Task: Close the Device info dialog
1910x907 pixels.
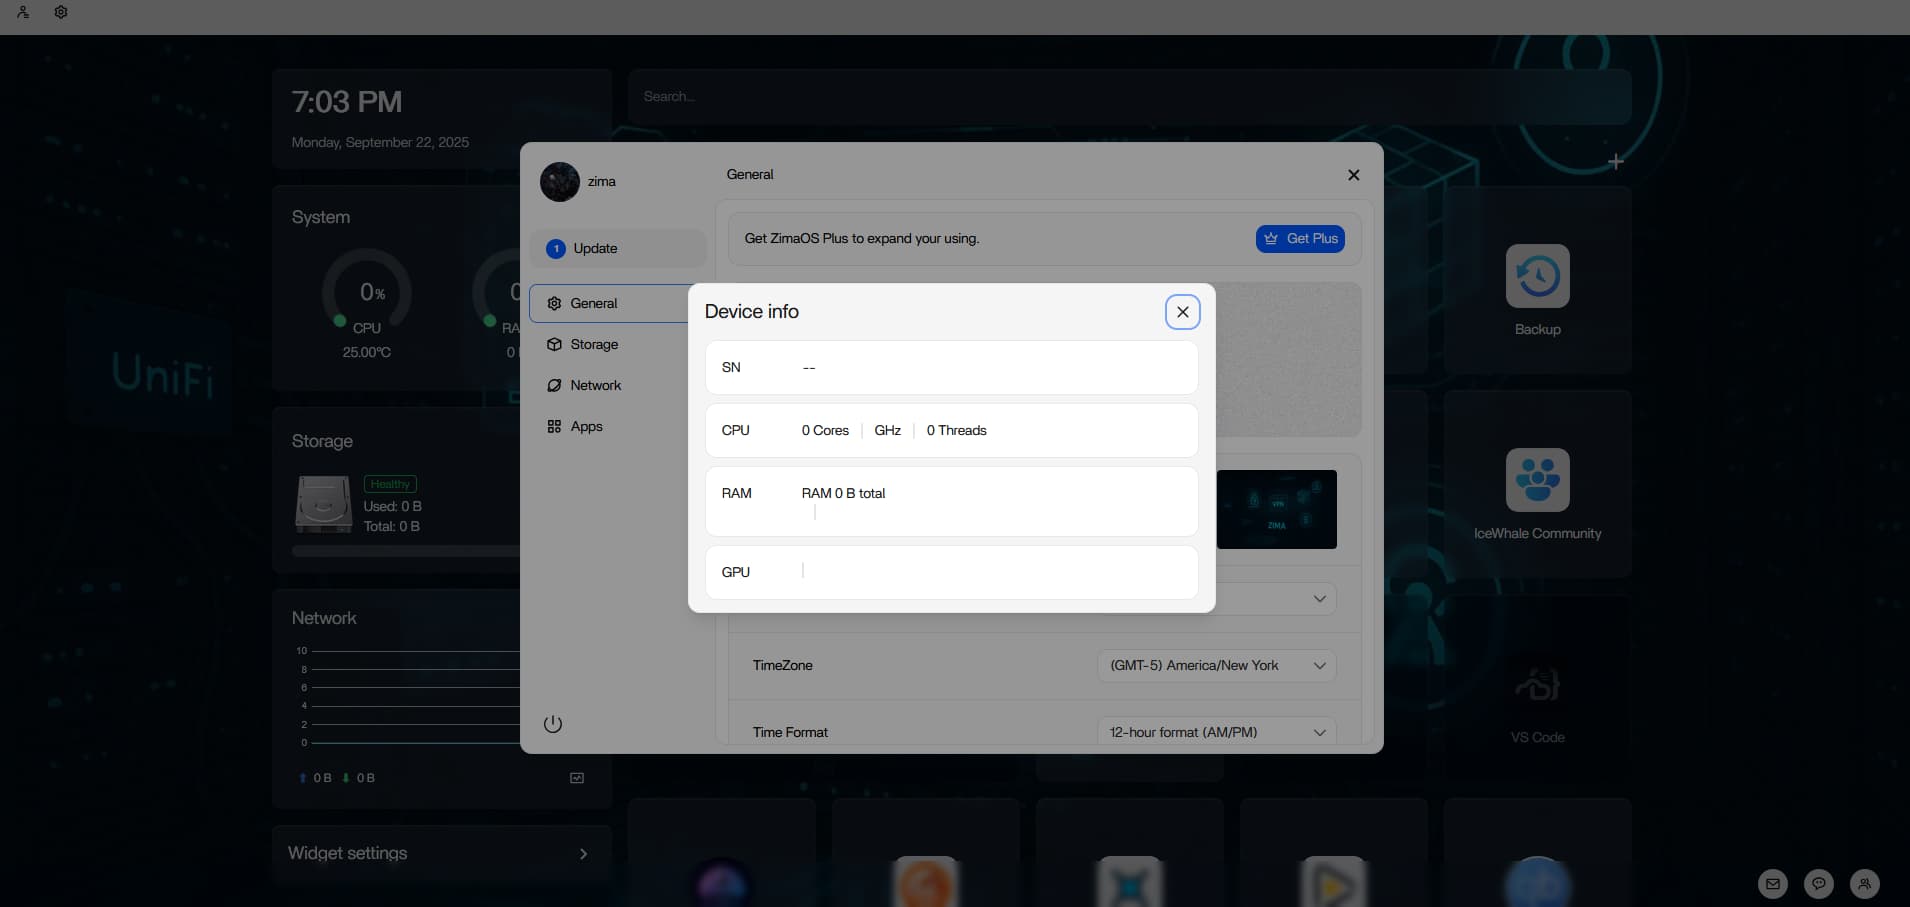Action: (1182, 312)
